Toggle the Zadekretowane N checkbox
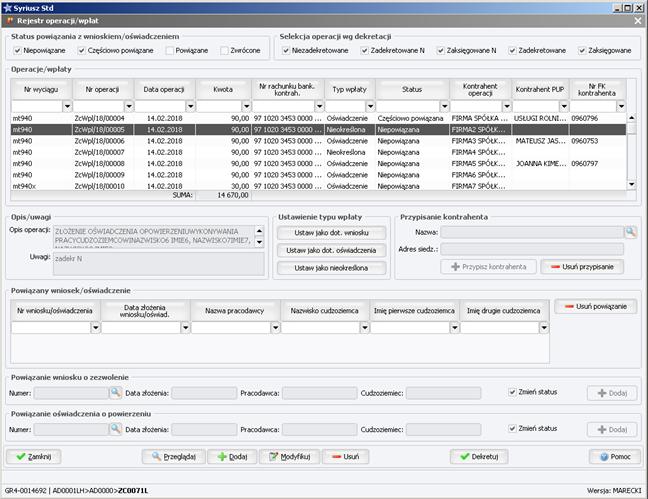The height and width of the screenshot is (499, 648). (364, 50)
